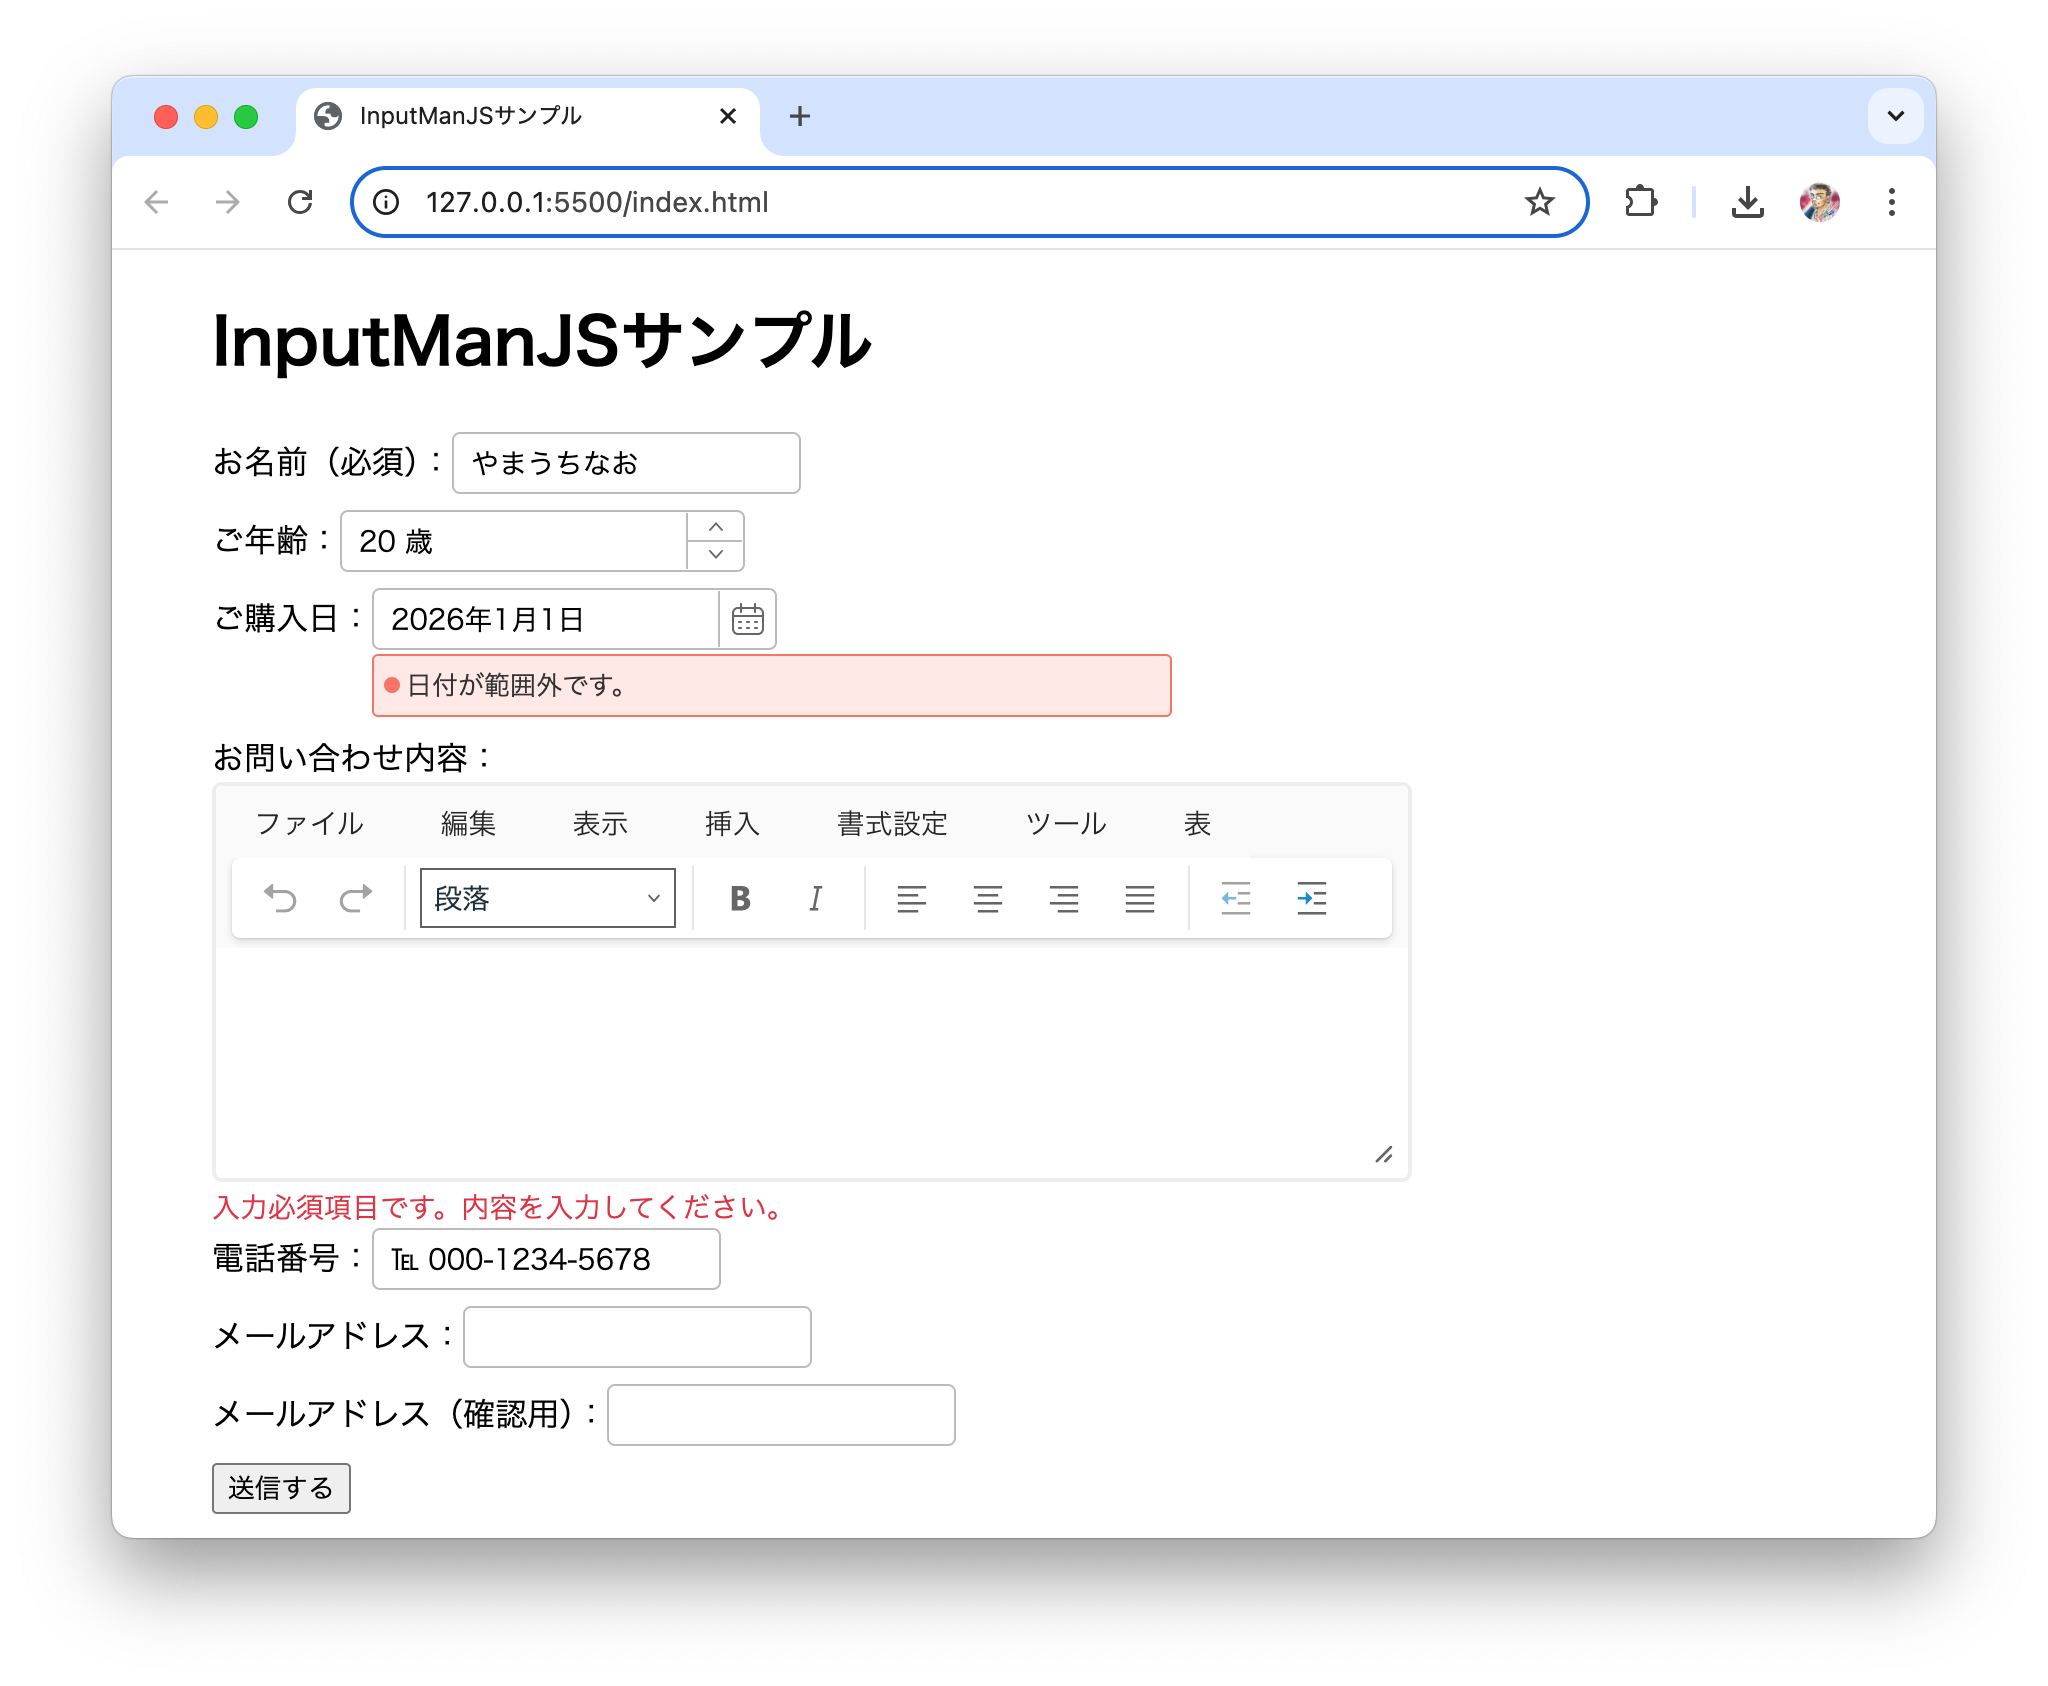Increase indent in the editor
Image resolution: width=2048 pixels, height=1686 pixels.
pos(1311,898)
